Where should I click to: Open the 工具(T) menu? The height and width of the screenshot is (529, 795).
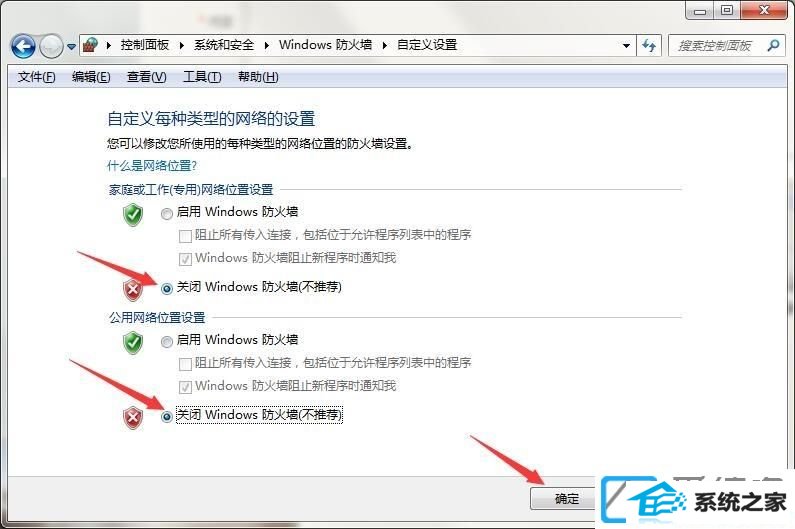202,77
